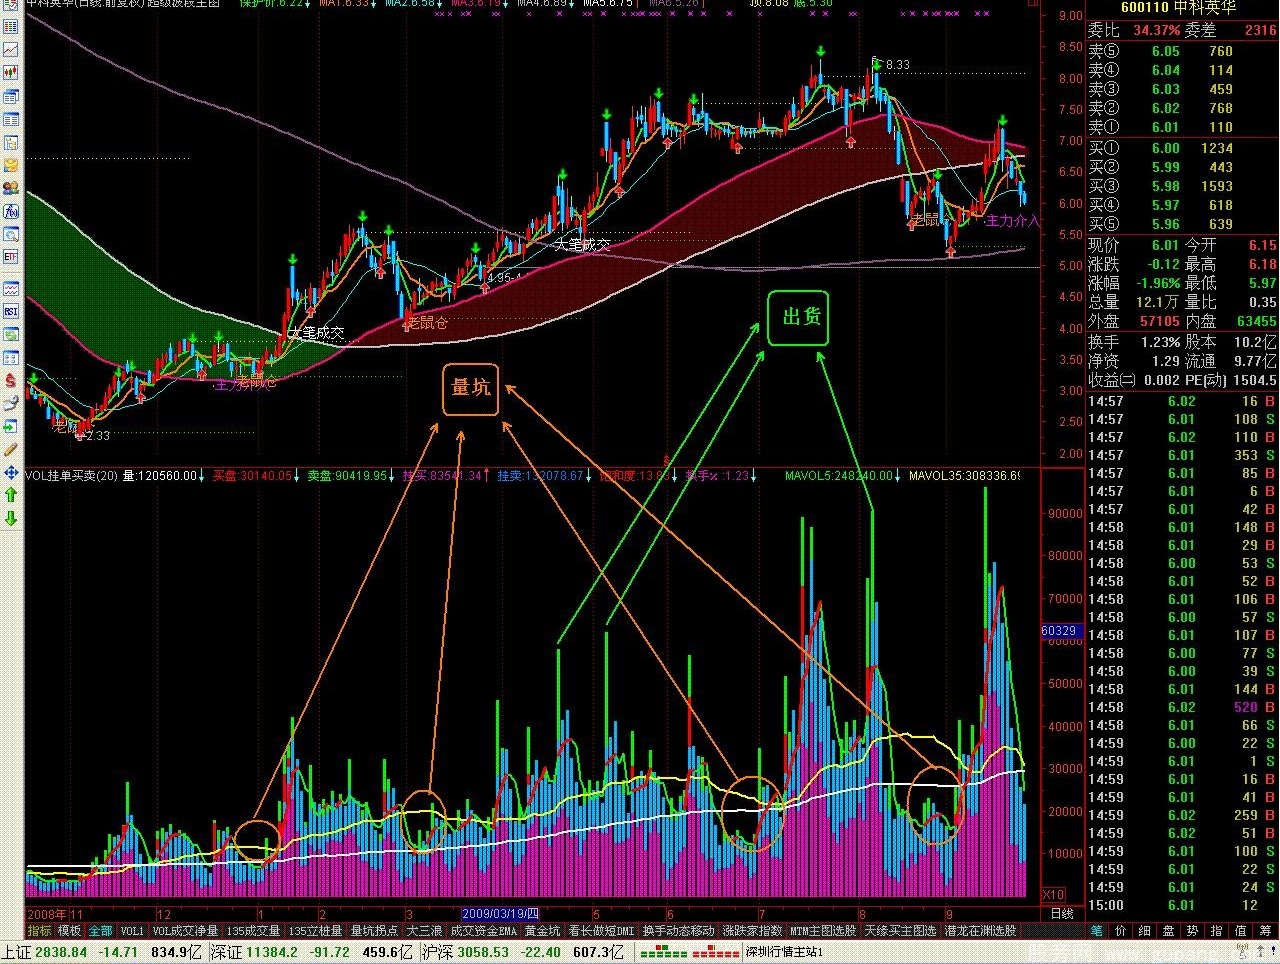Image resolution: width=1280 pixels, height=964 pixels.
Task: Open the f(x) formula icon
Action: (10, 211)
